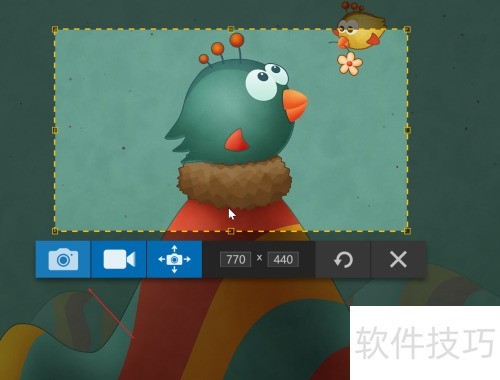
Task: Click the bottom-right corner selection handle
Action: pos(407,231)
